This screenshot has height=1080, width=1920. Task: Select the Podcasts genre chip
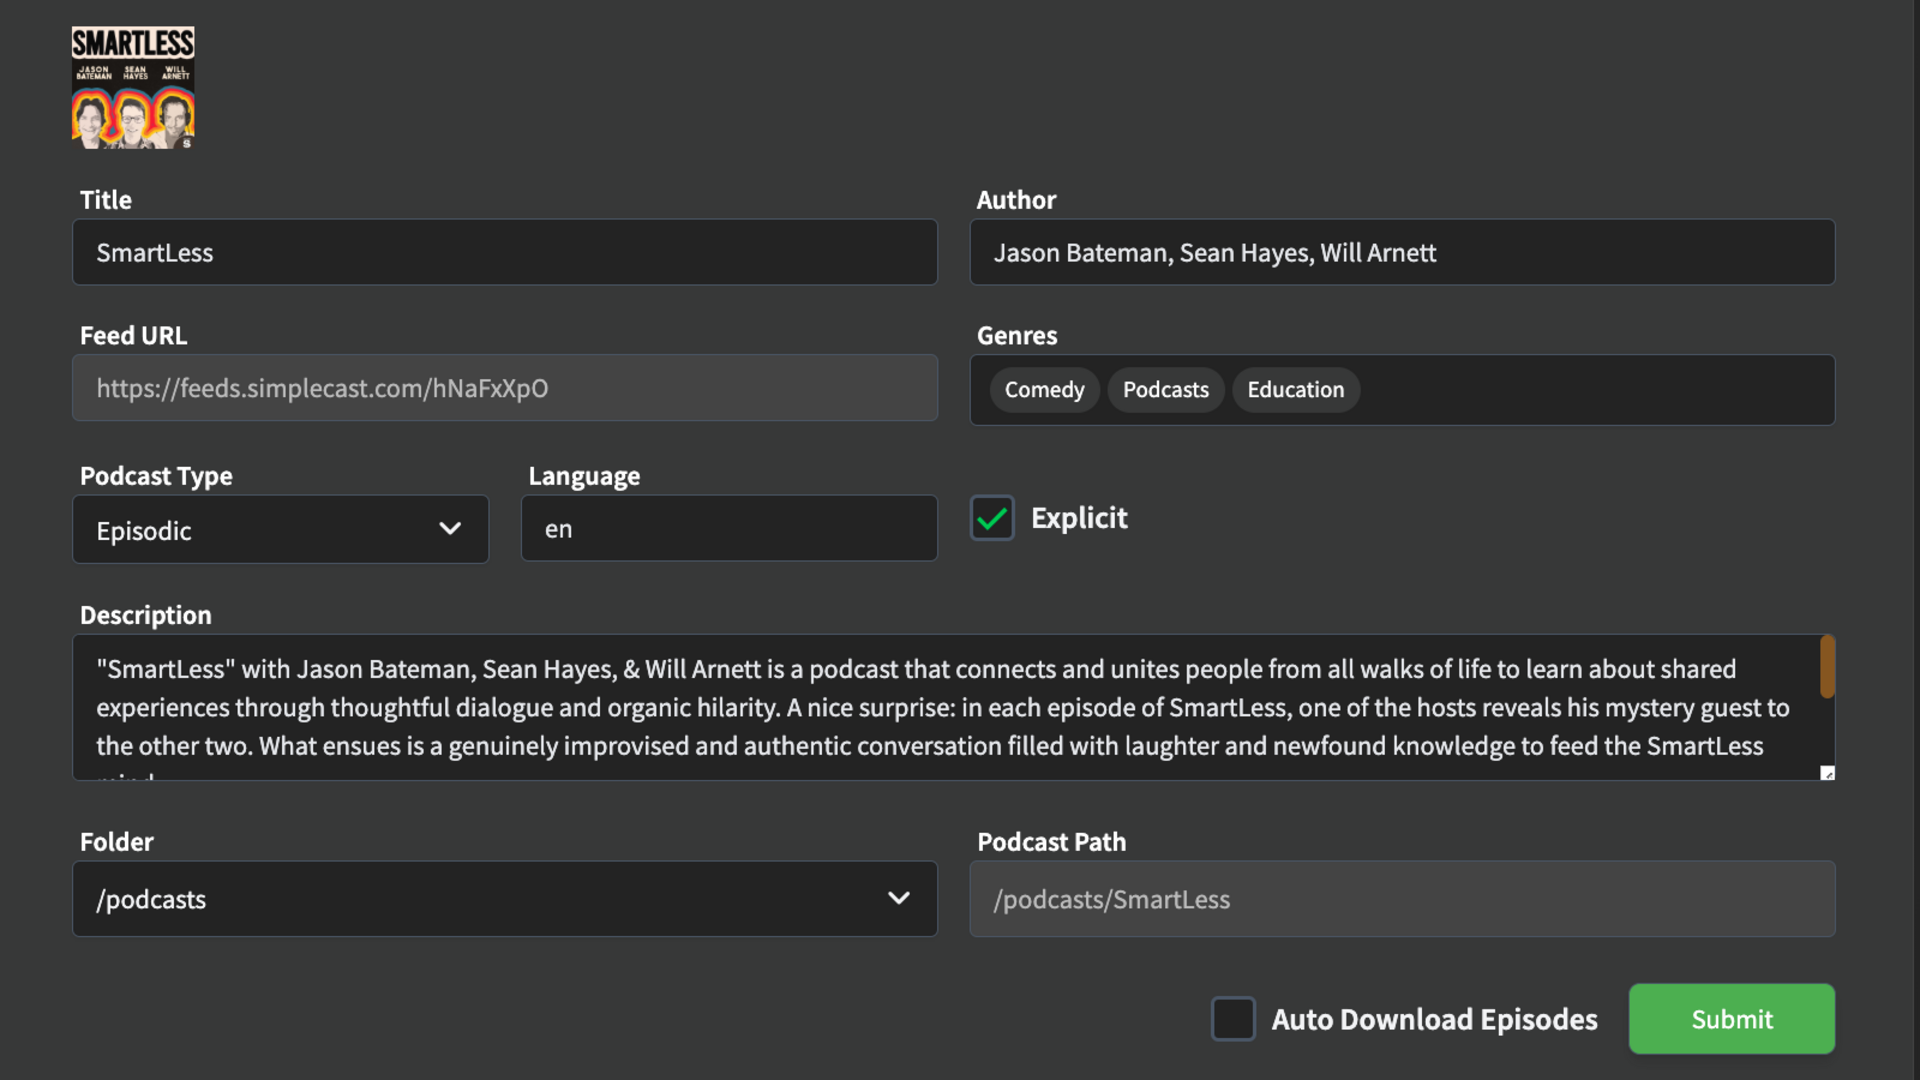point(1166,390)
